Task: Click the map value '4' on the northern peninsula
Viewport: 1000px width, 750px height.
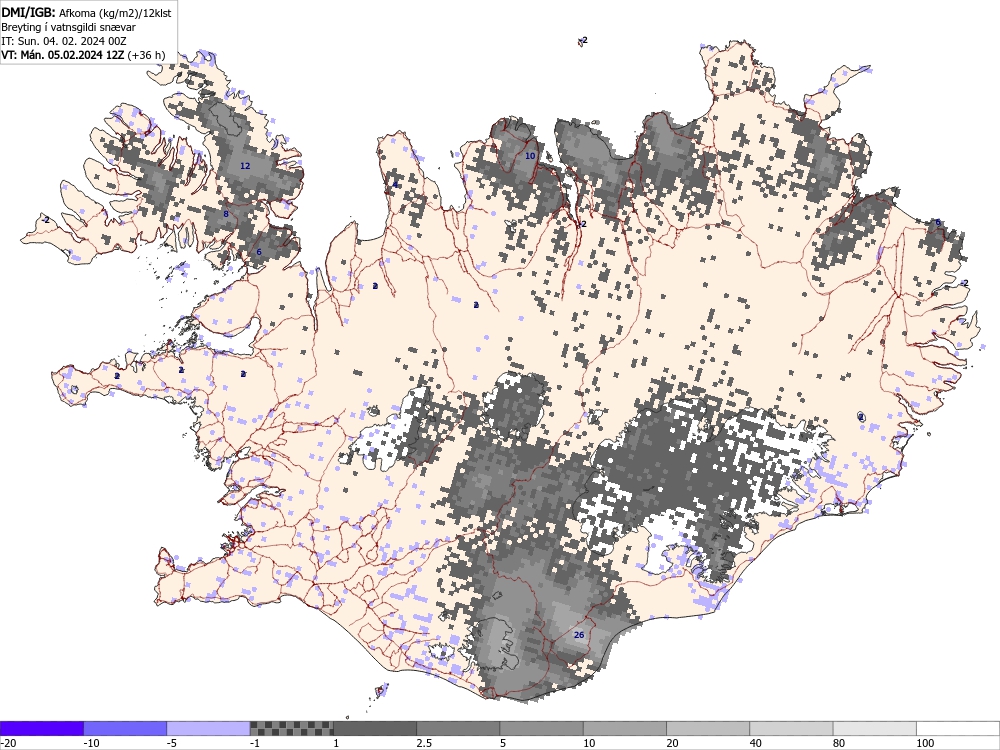Action: [395, 185]
